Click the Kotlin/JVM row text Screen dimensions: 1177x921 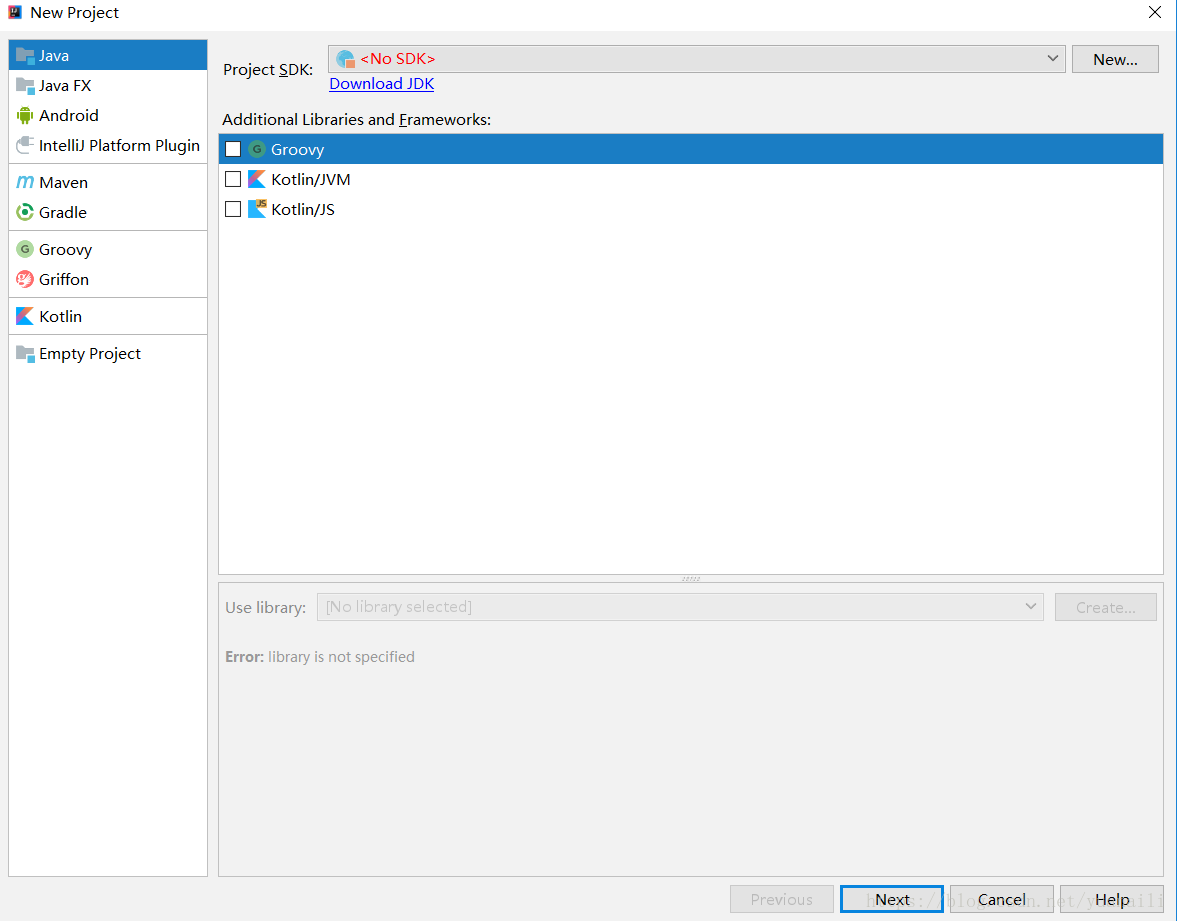click(x=311, y=179)
